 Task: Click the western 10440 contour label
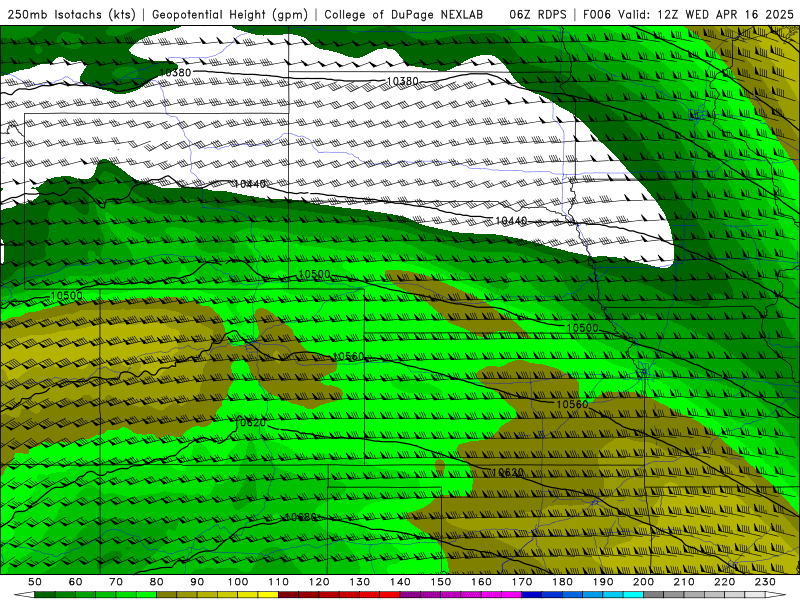click(249, 184)
